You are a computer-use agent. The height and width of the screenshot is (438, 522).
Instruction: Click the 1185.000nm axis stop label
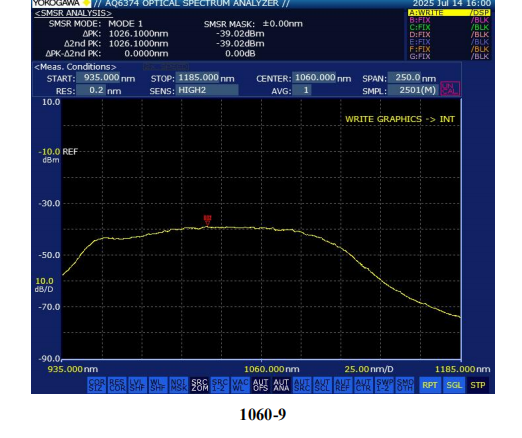pyautogui.click(x=462, y=369)
